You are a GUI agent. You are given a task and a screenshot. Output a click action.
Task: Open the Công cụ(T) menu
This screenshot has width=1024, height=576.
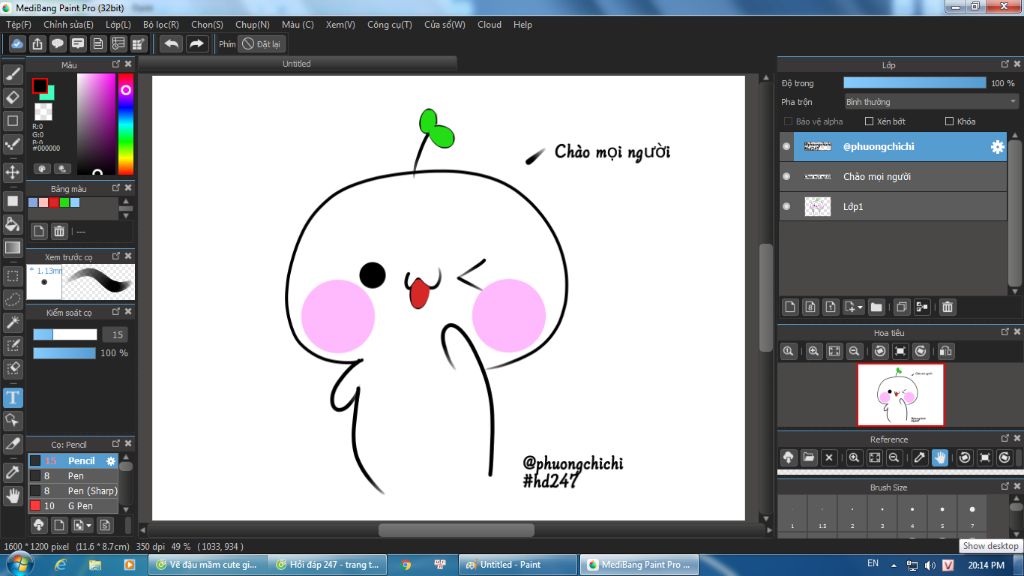[390, 25]
